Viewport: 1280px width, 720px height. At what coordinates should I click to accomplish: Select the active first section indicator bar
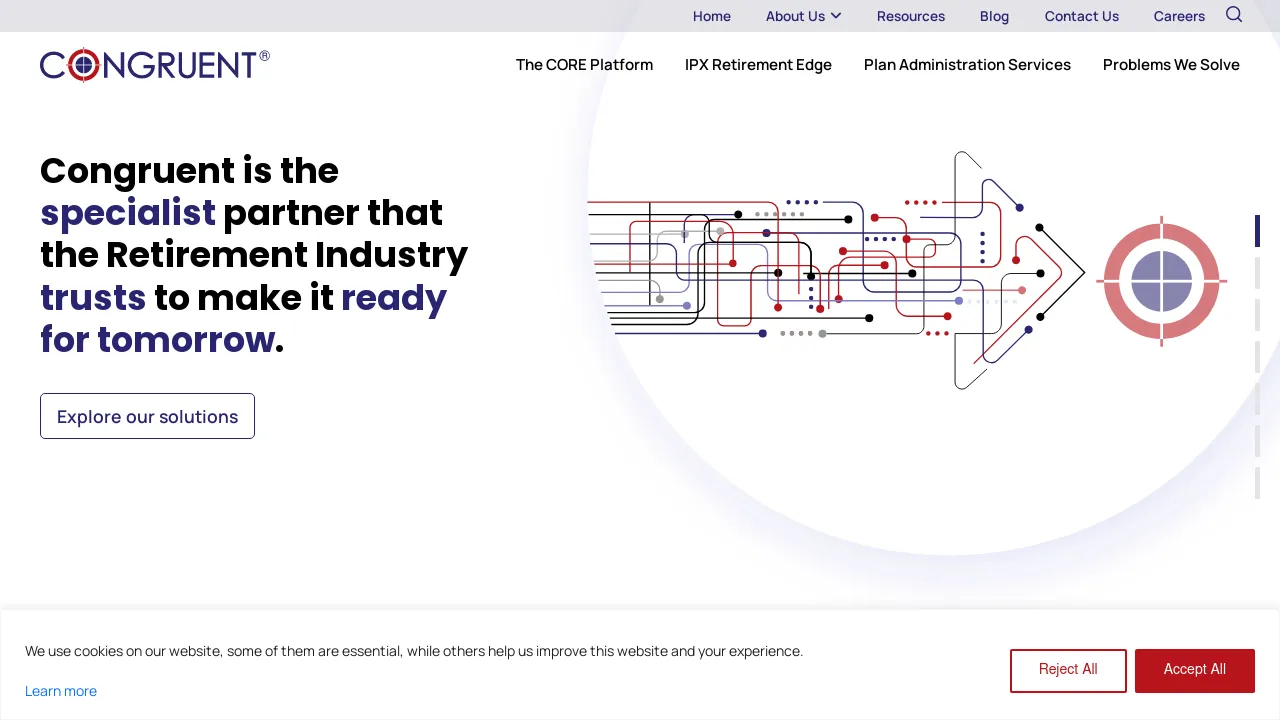pos(1257,231)
